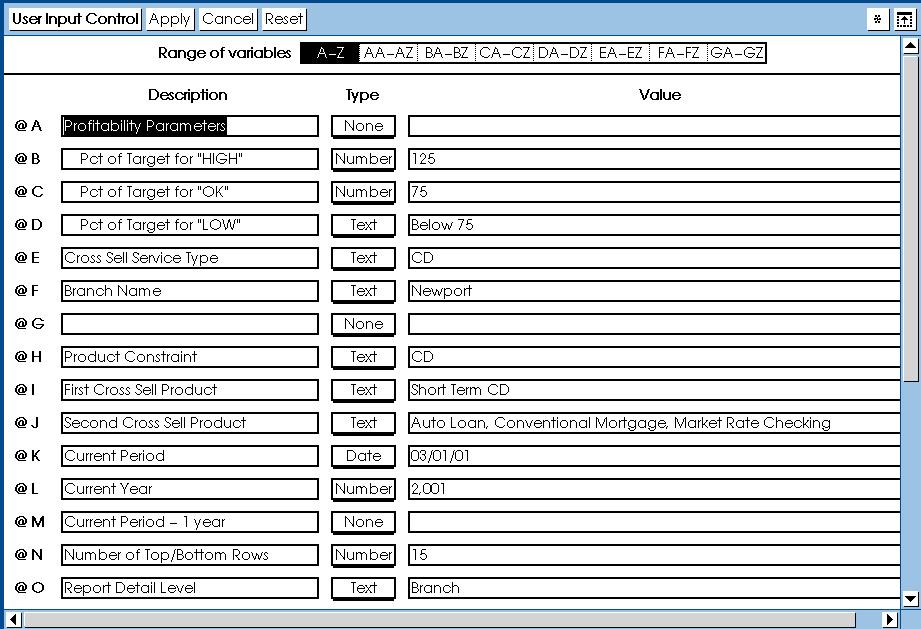Change the Text type of variable @O
This screenshot has height=629, width=921.
(364, 588)
